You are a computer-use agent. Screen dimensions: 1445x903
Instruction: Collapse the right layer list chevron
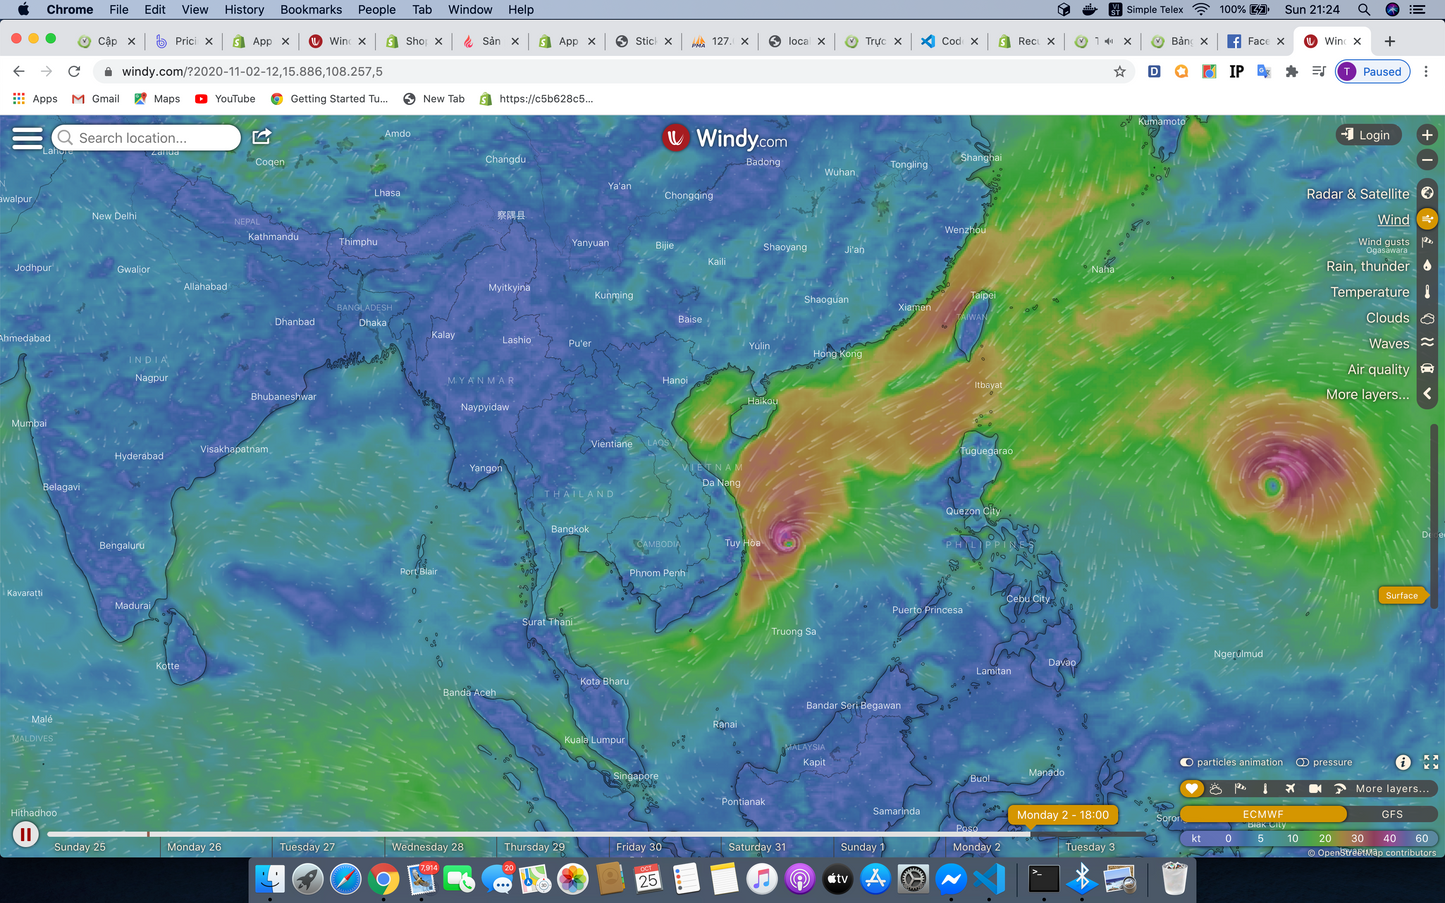click(1427, 394)
